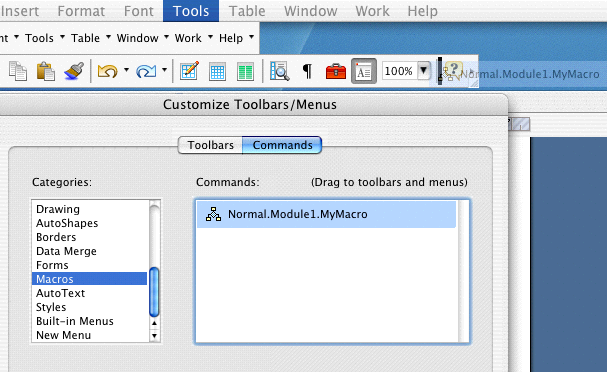
Task: Open the Navigation Pane magnifier icon
Action: pos(279,71)
